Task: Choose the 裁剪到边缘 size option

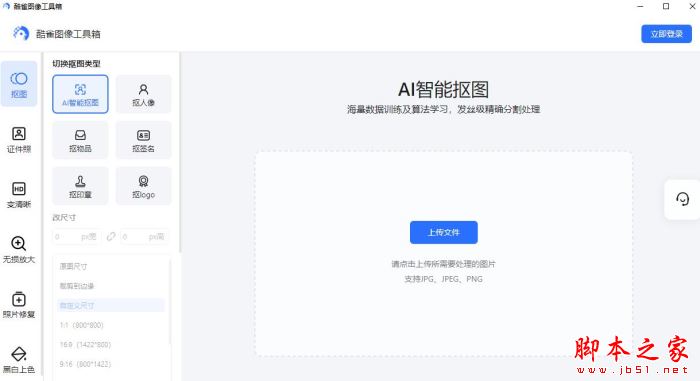Action: click(x=111, y=286)
